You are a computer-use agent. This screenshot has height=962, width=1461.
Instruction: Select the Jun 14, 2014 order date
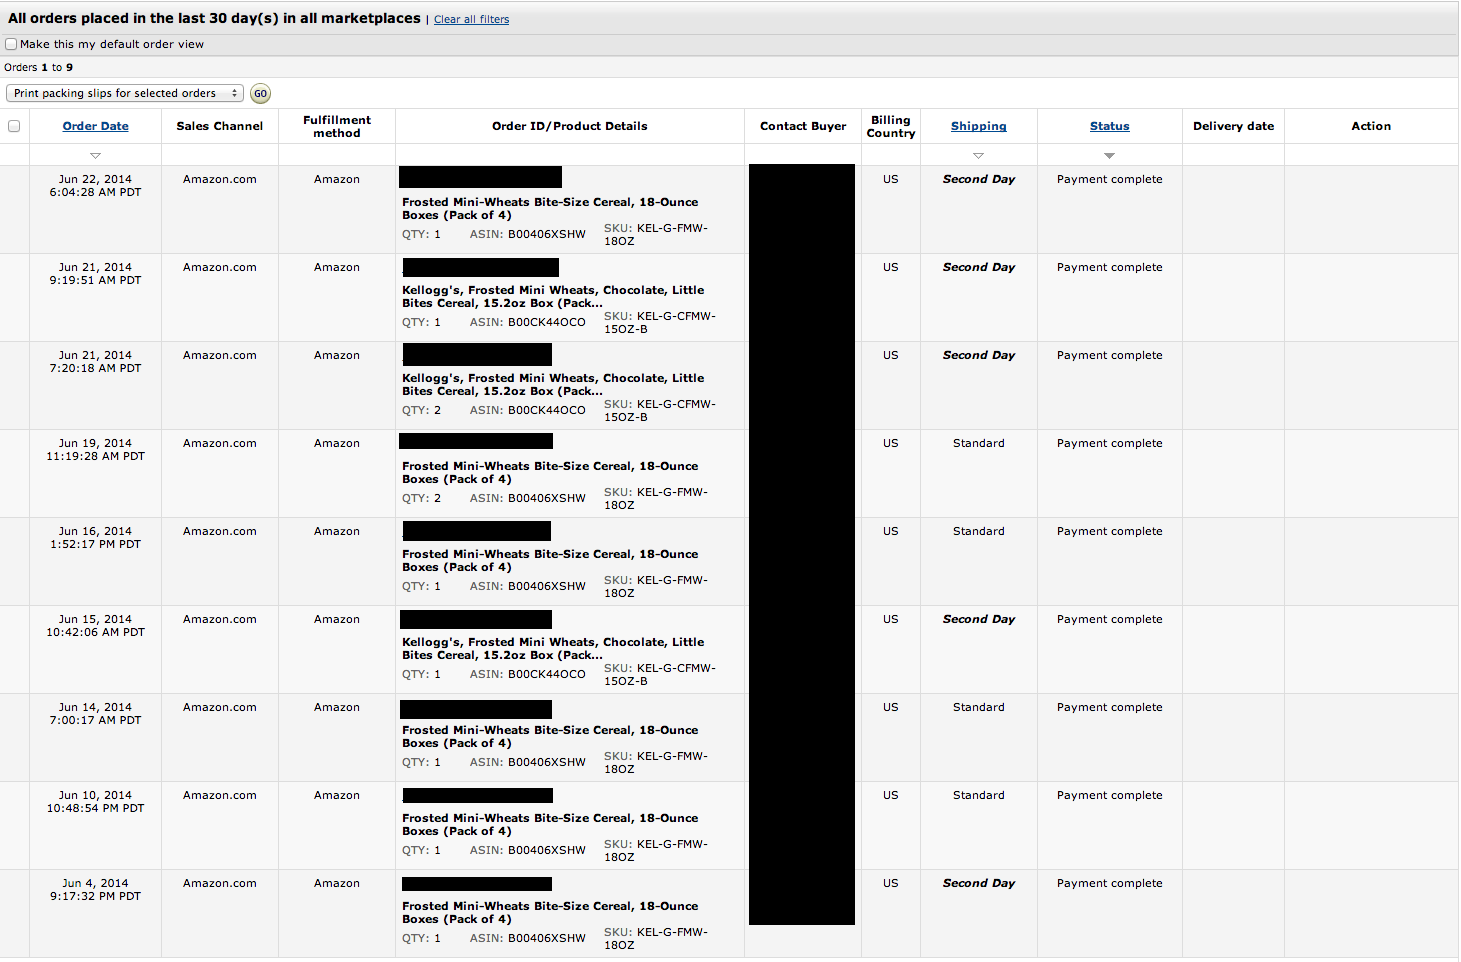(x=95, y=707)
